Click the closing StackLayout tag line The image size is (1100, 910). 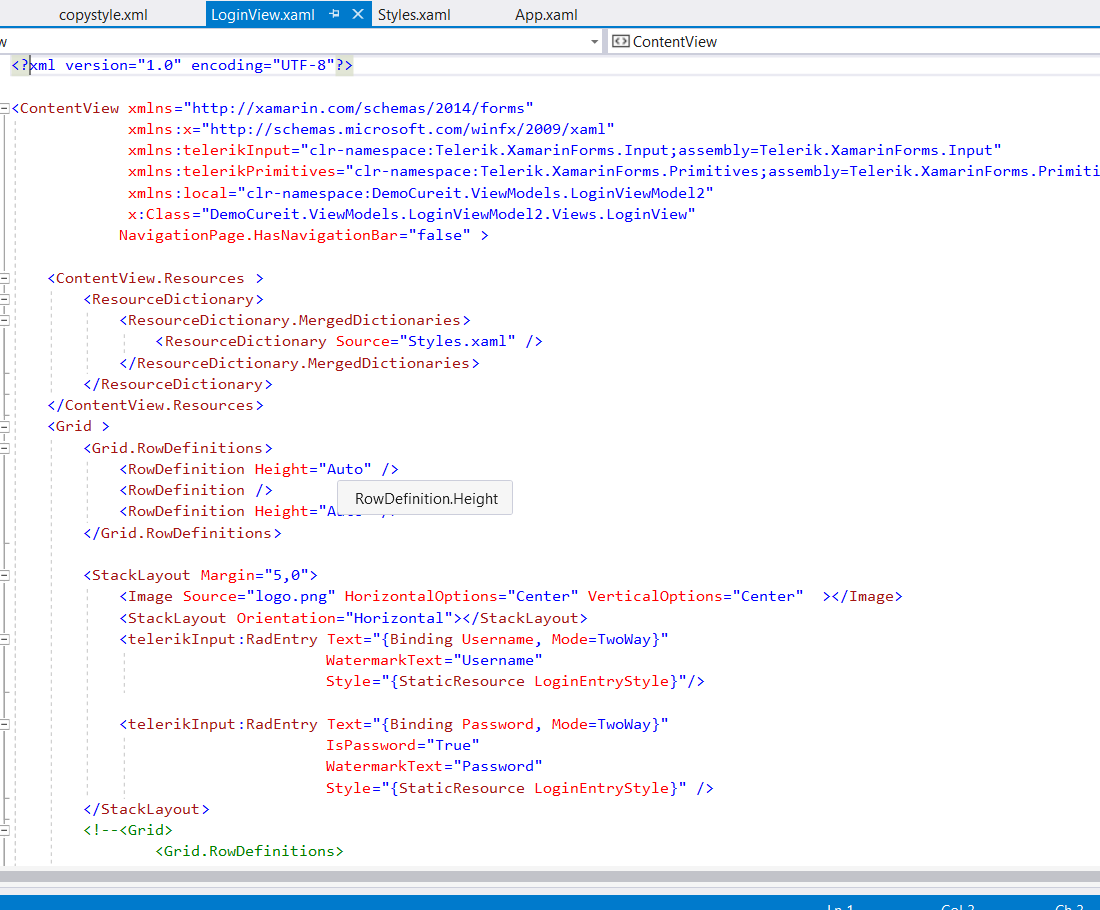point(146,809)
